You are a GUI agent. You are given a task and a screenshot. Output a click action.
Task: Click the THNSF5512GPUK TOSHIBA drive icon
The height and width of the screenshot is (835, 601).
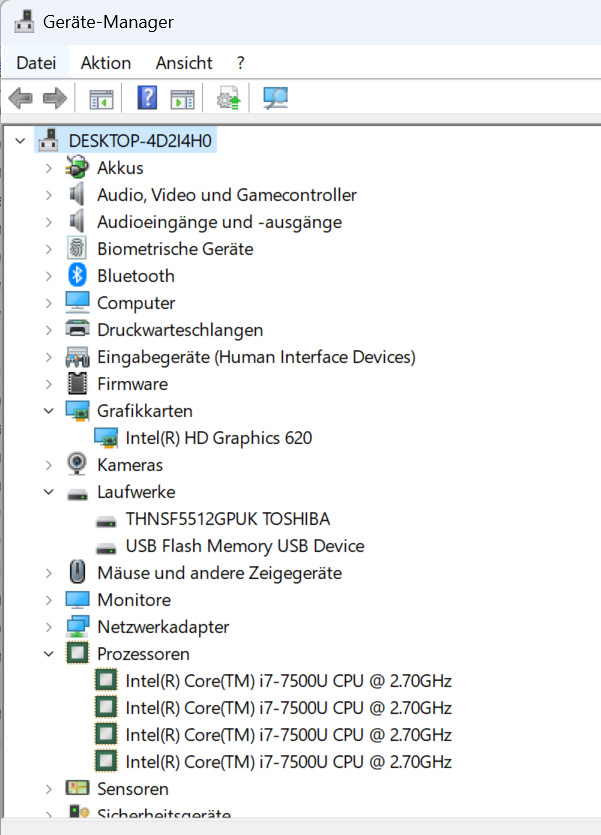(x=105, y=521)
